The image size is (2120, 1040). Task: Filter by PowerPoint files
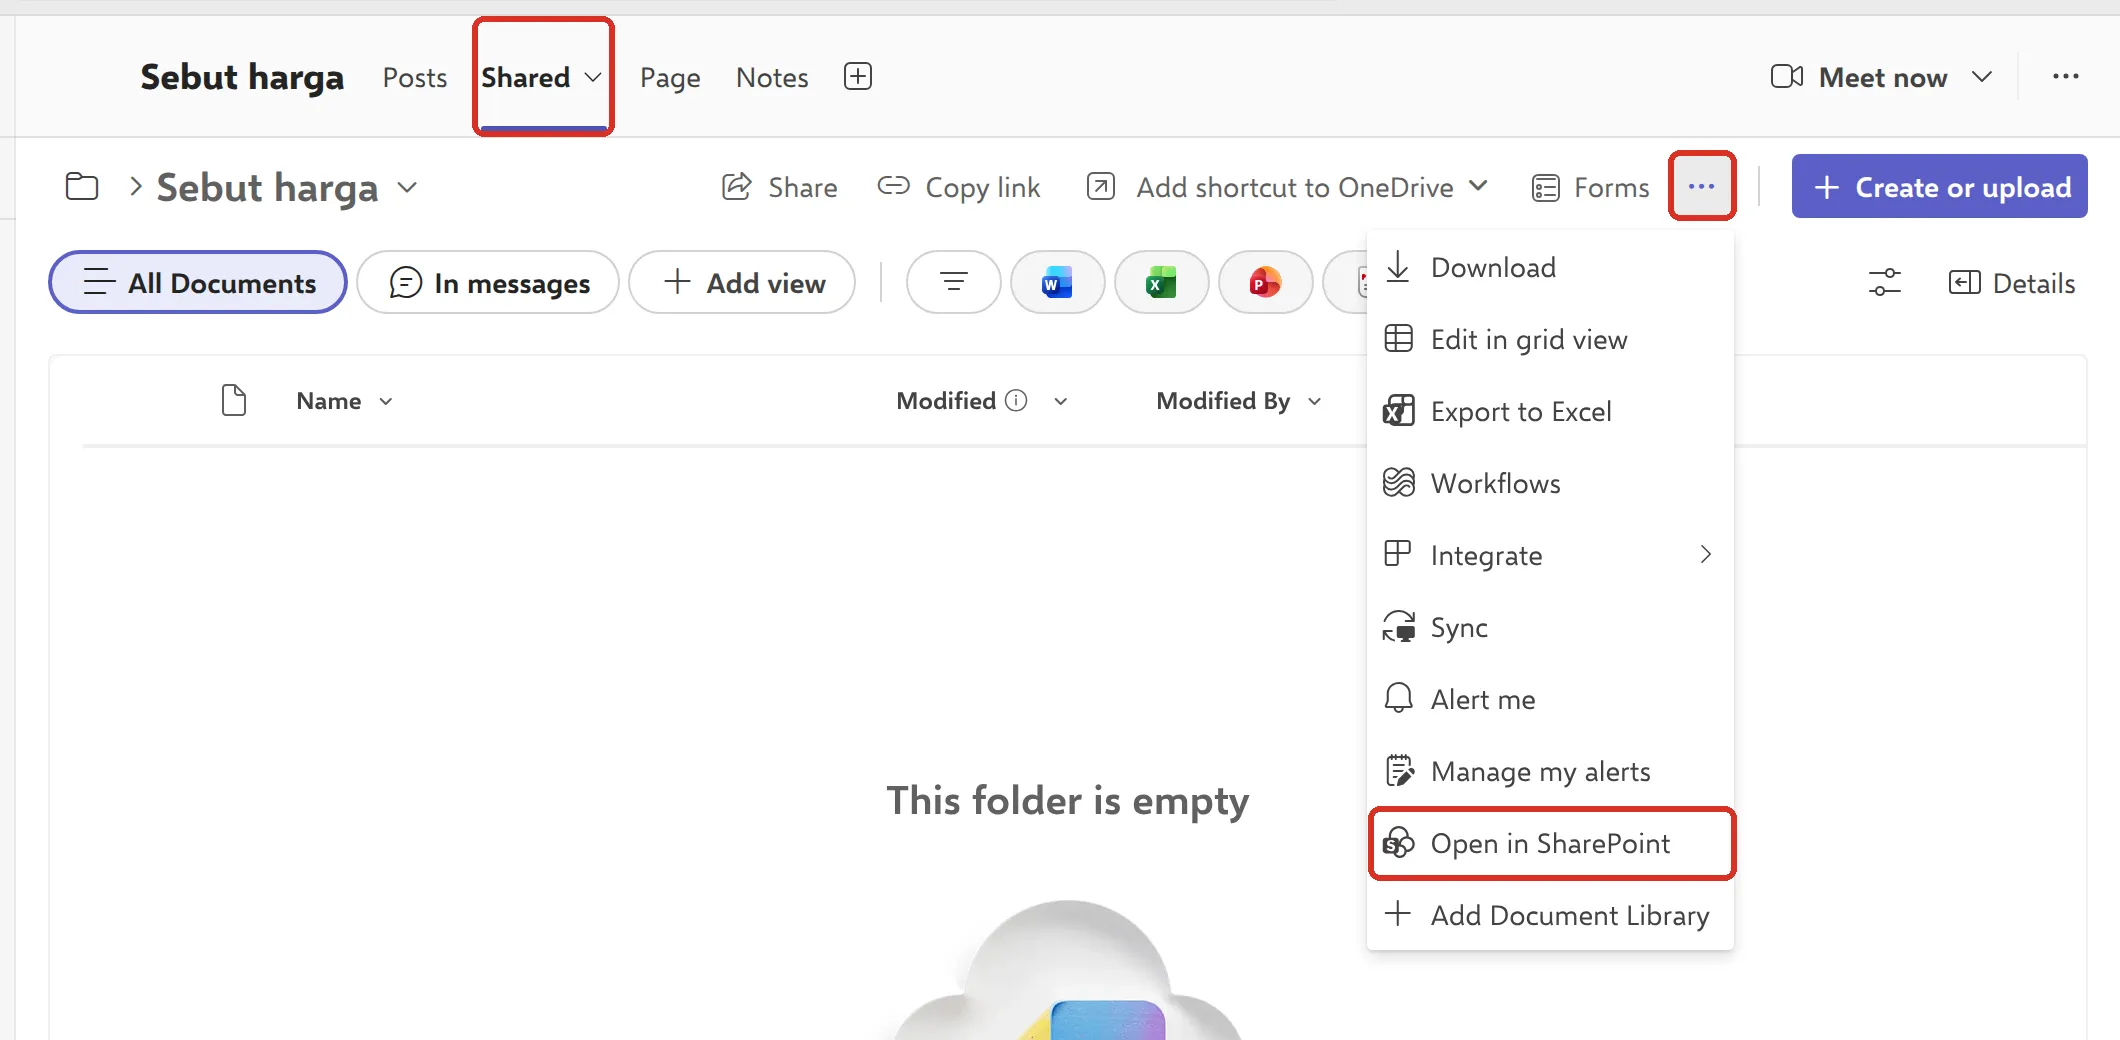pyautogui.click(x=1266, y=283)
